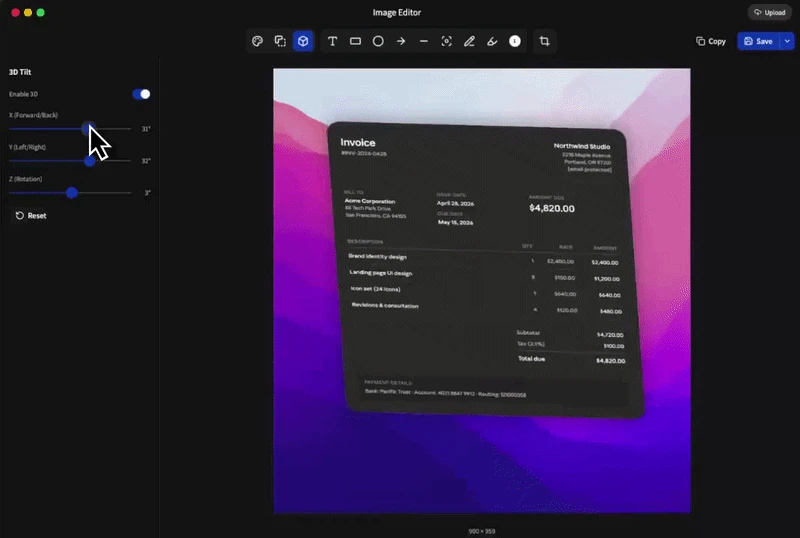The width and height of the screenshot is (800, 538).
Task: Click the 'Enable 3D' label
Action: (23, 94)
